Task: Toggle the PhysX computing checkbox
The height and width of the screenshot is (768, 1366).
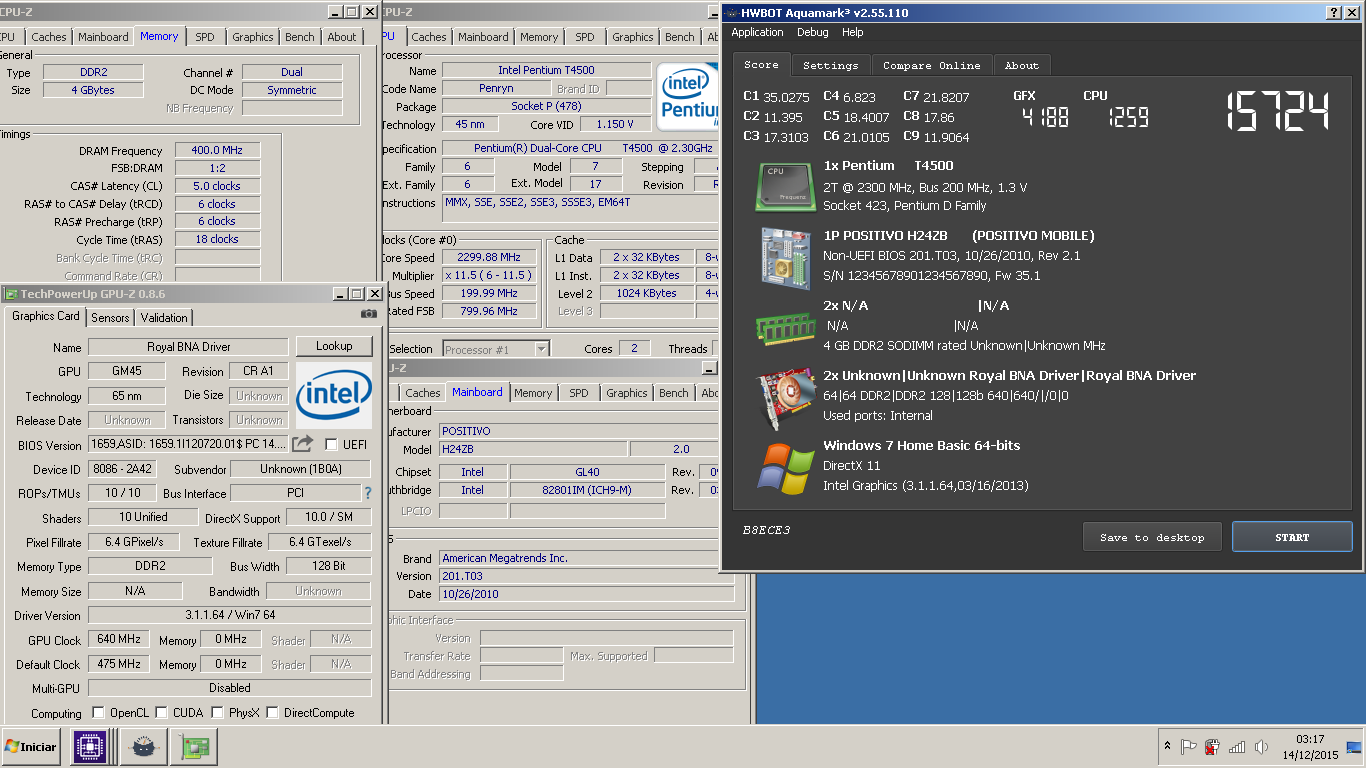Action: (217, 713)
